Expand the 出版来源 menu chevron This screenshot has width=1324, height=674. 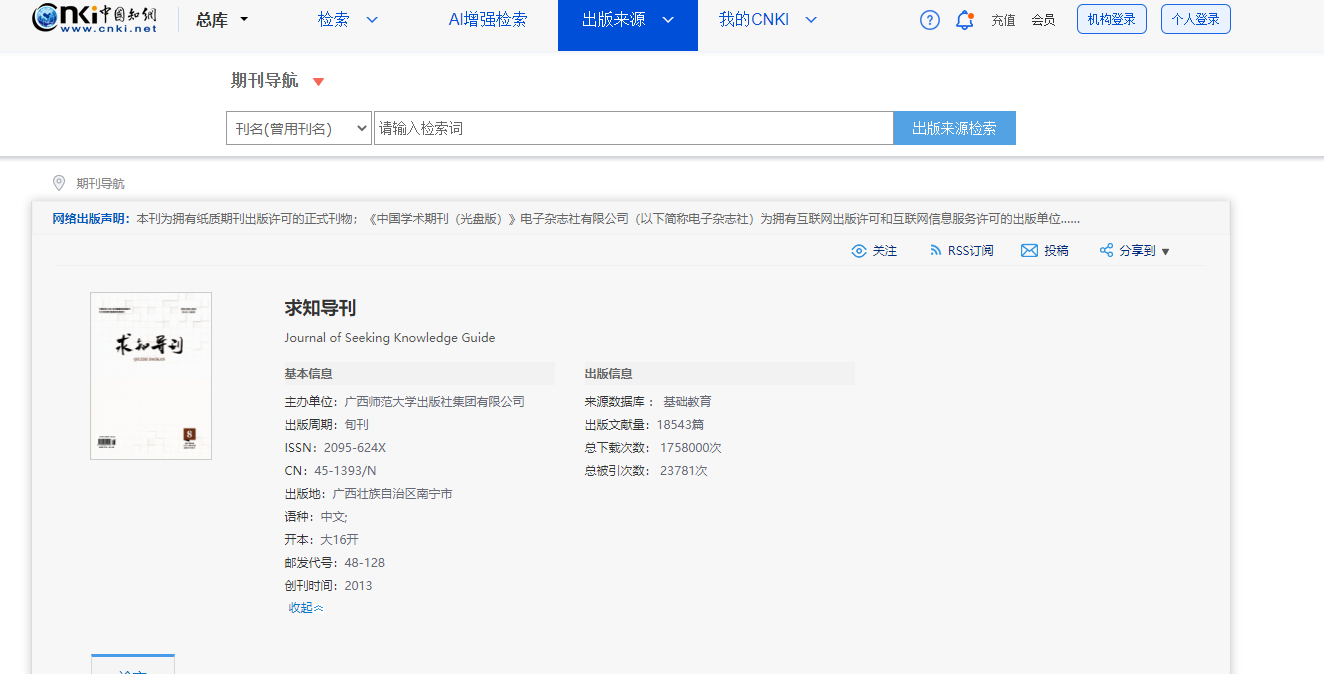(x=668, y=20)
